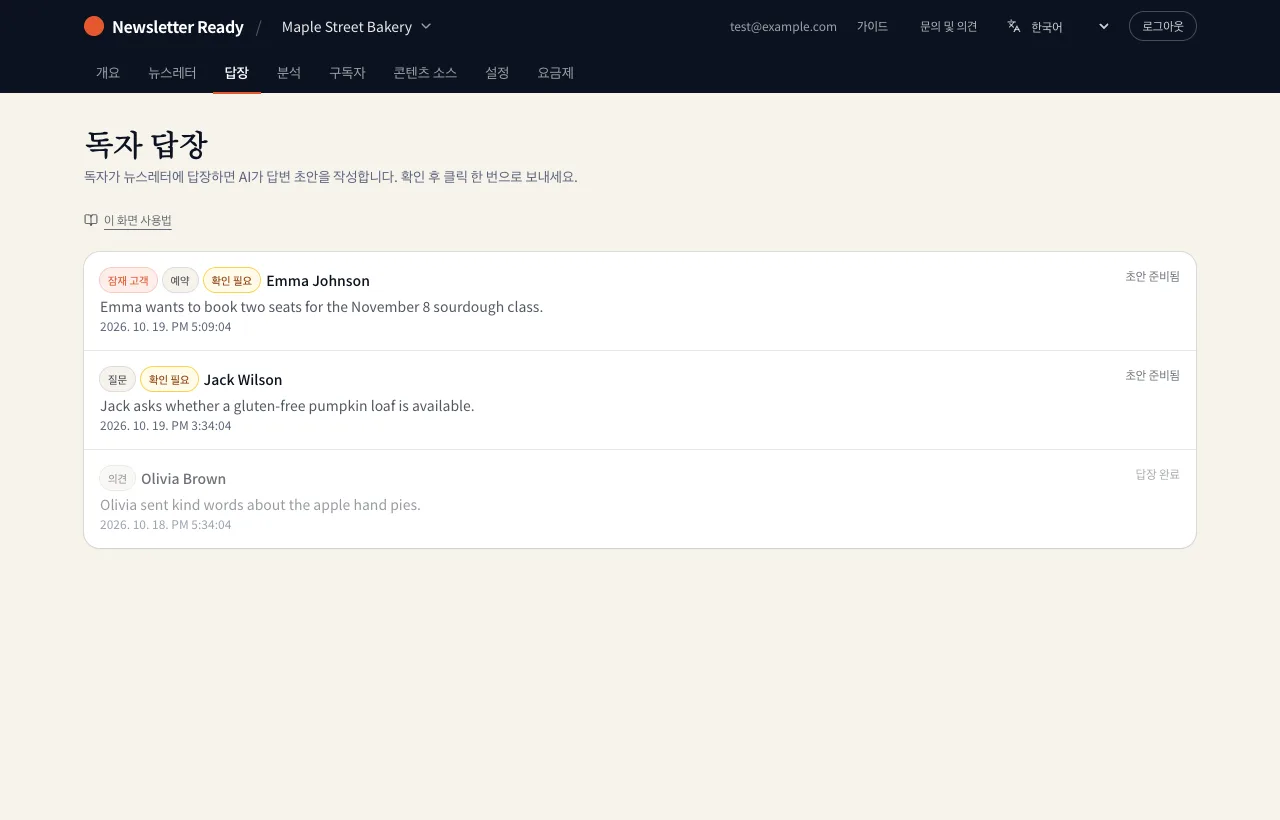Open the 구독자 tab
1280x820 pixels.
347,73
